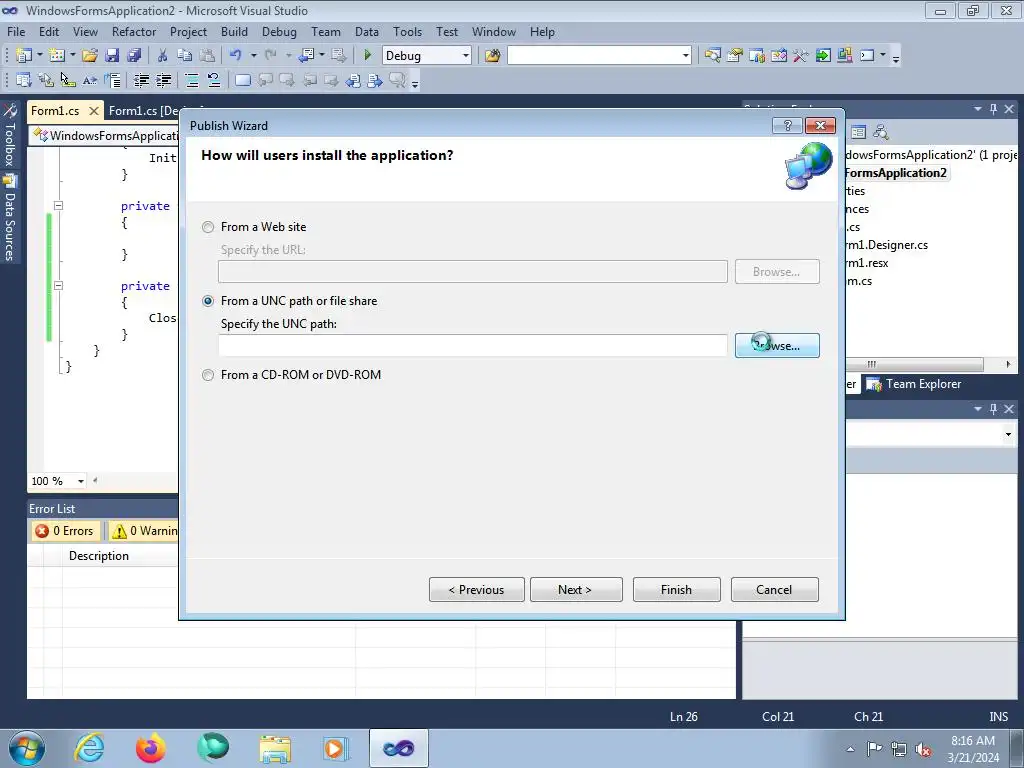Viewport: 1024px width, 768px height.
Task: Open the File menu
Action: (x=16, y=31)
